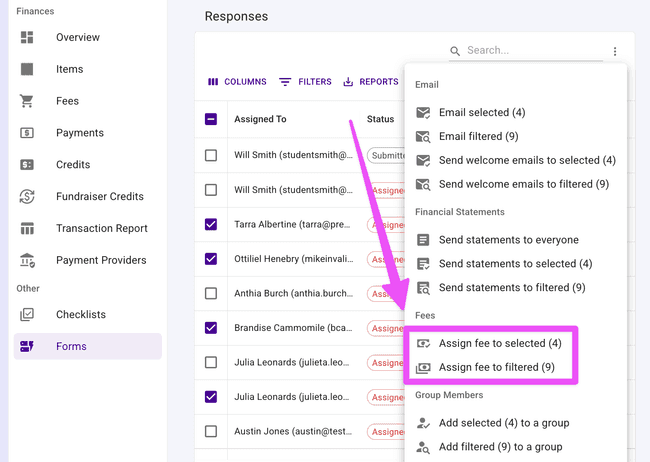Click the Email filtered envelope icon
Image resolution: width=650 pixels, height=462 pixels.
point(423,136)
